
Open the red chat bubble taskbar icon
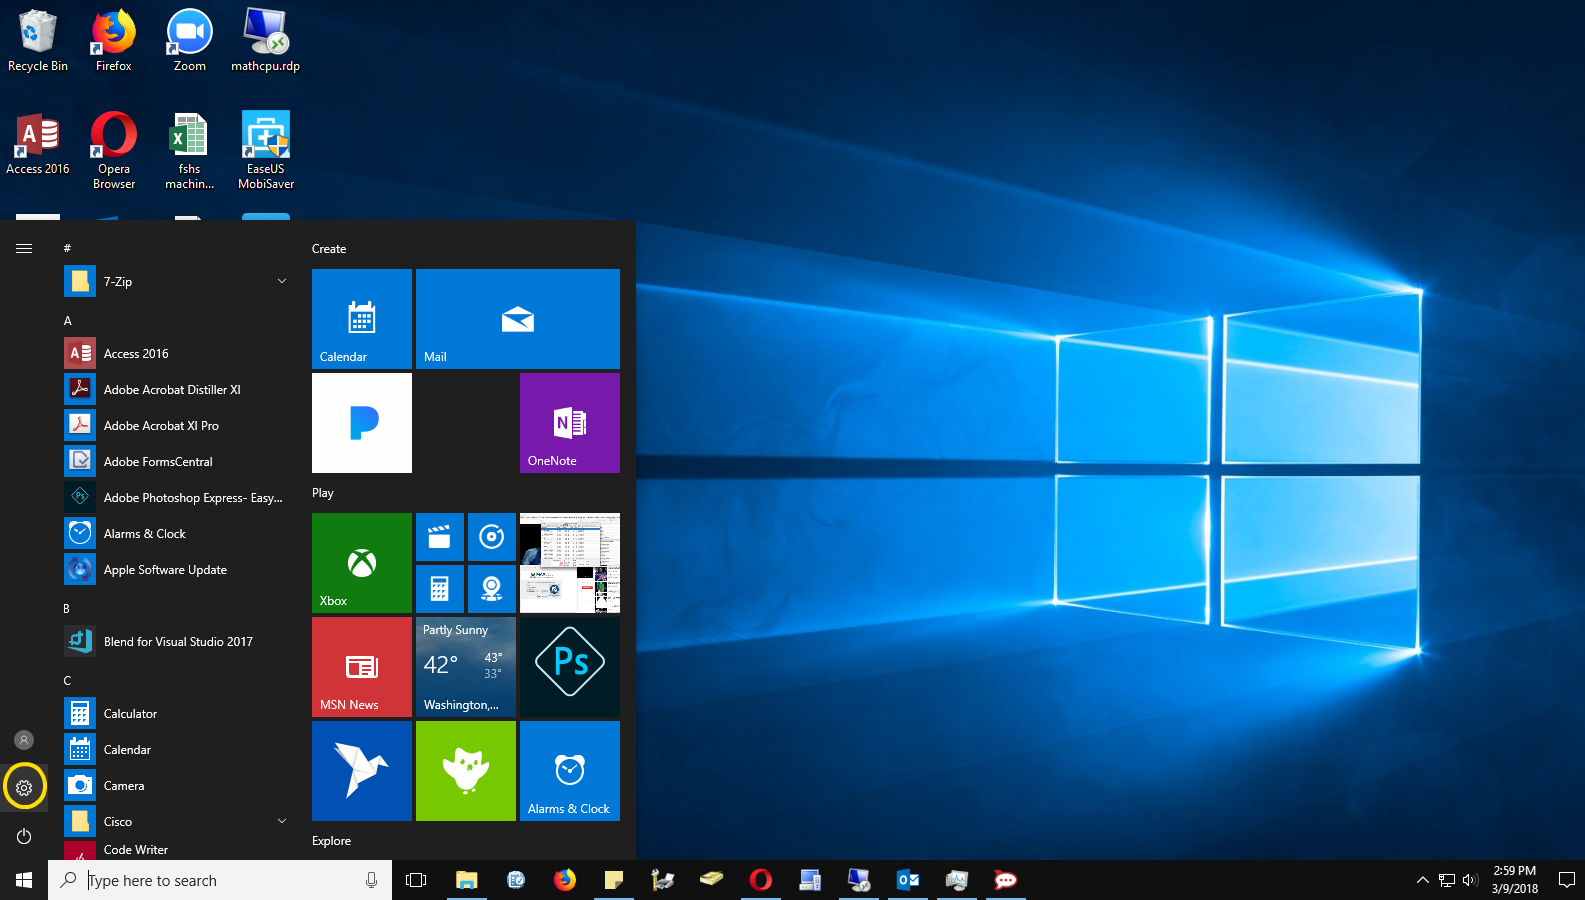(x=1006, y=880)
